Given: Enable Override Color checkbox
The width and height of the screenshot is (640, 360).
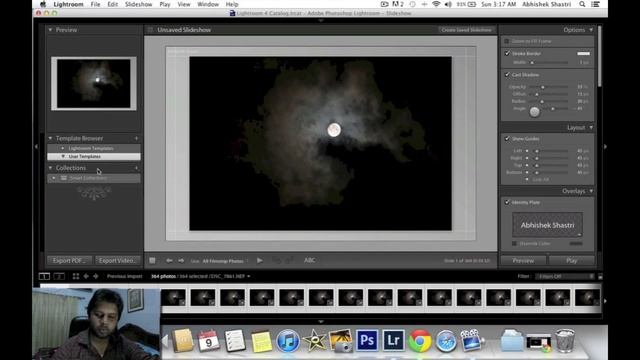Looking at the screenshot, I should click(x=514, y=244).
